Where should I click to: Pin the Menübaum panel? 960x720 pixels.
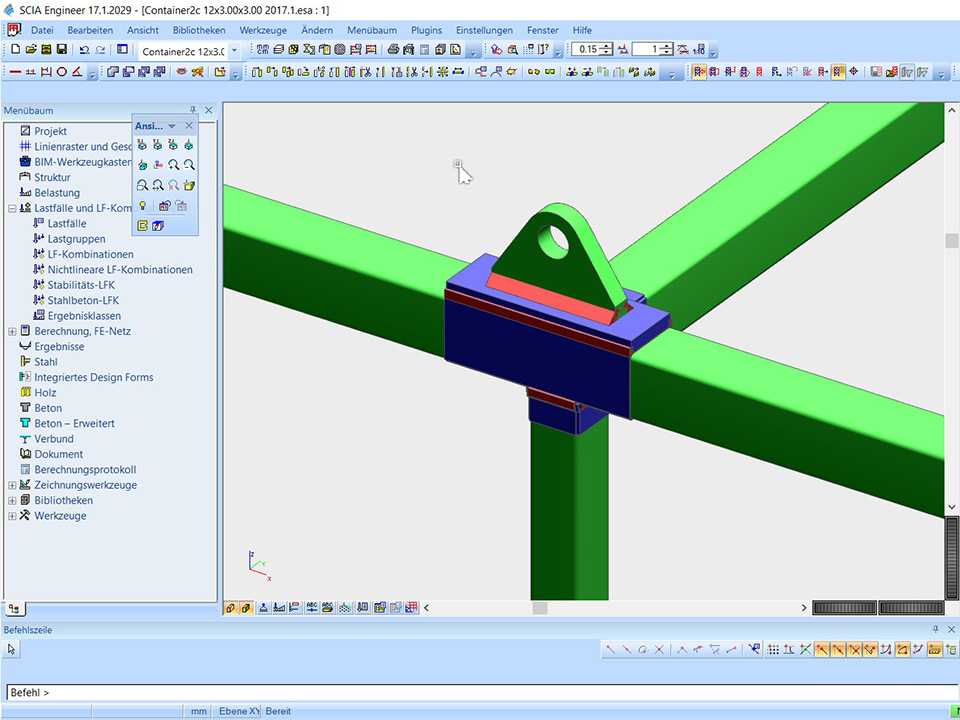[193, 110]
